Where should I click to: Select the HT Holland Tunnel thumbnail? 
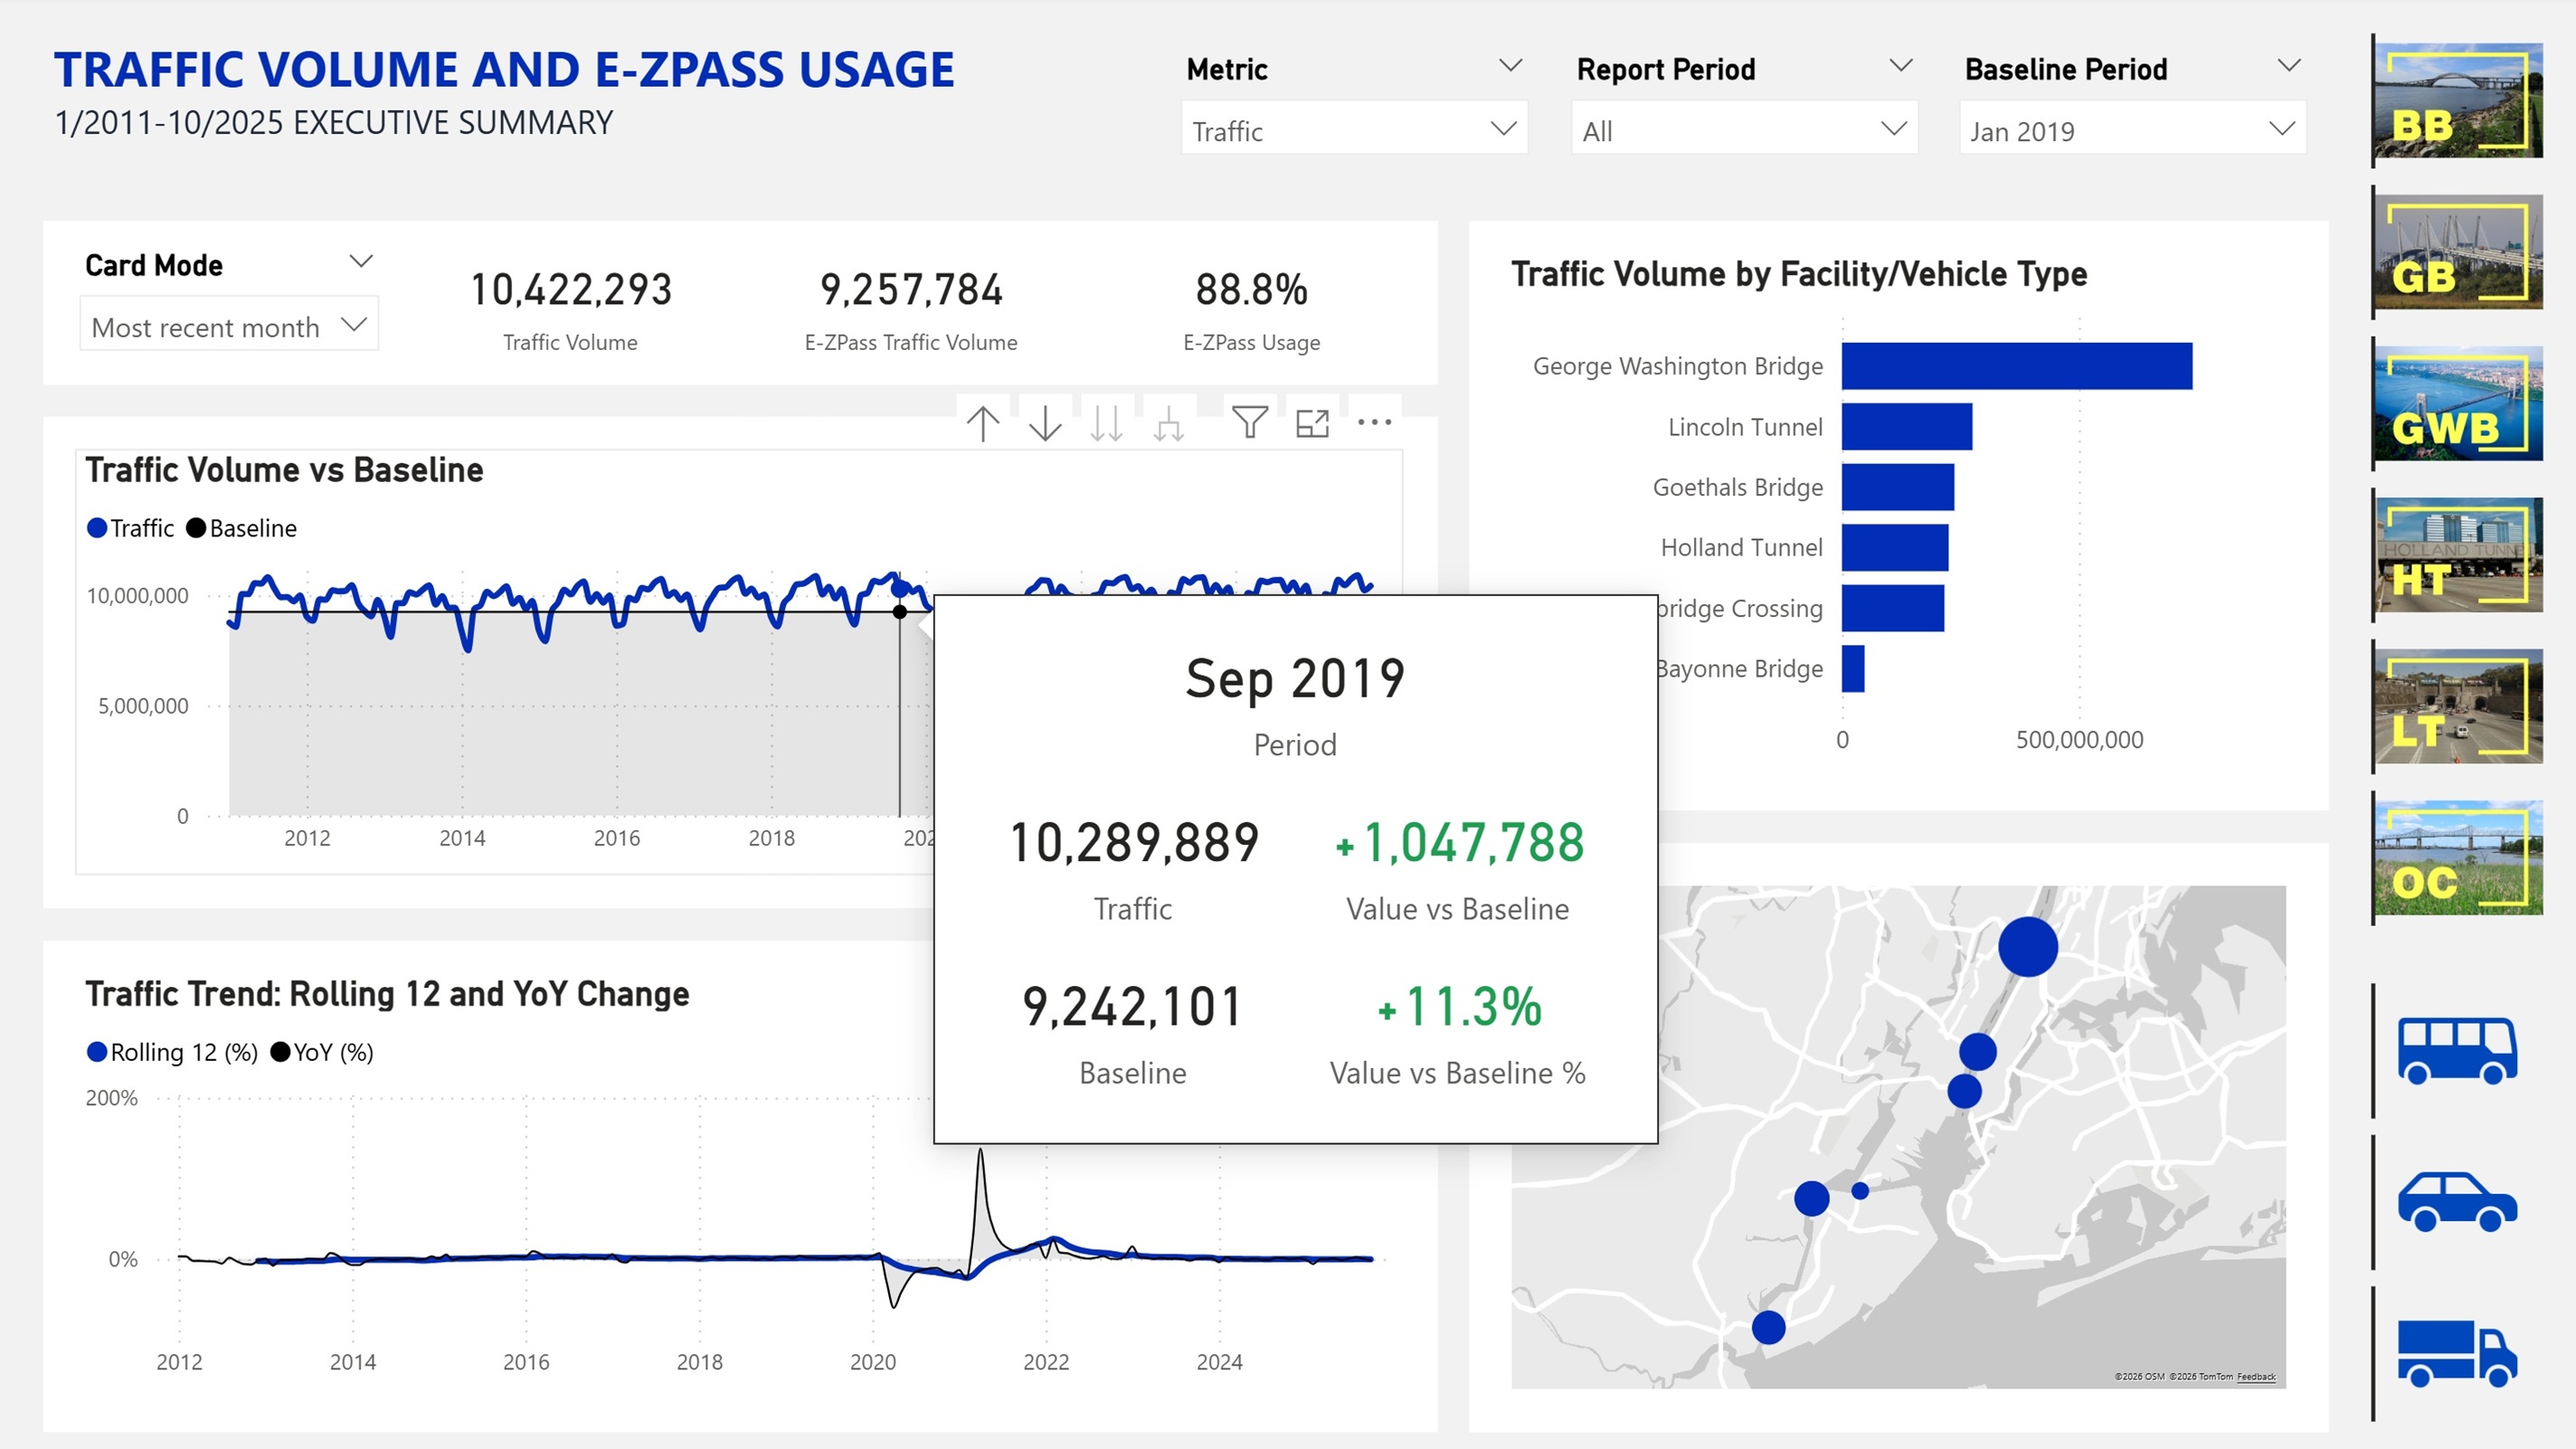pos(2458,555)
